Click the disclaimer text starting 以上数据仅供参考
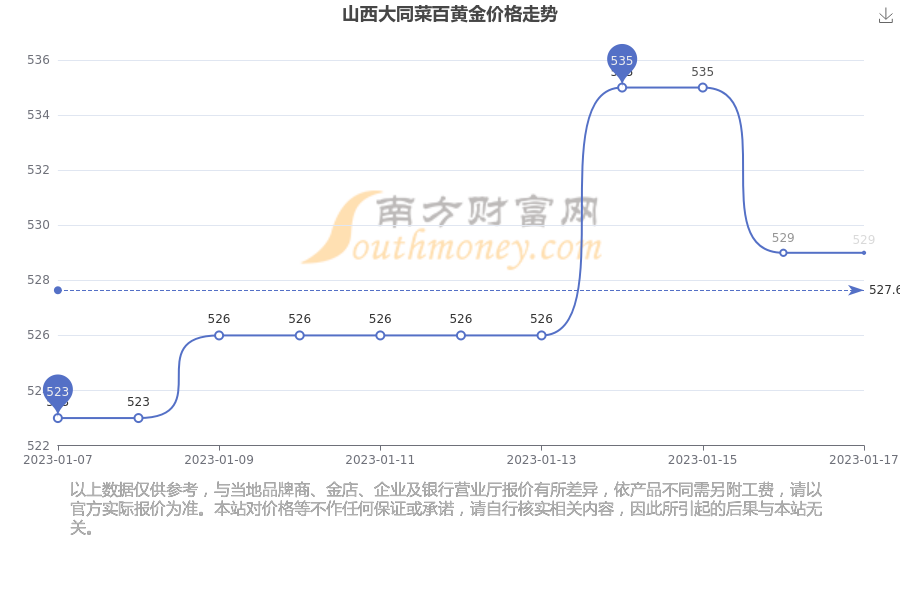900x600 pixels. pos(446,509)
